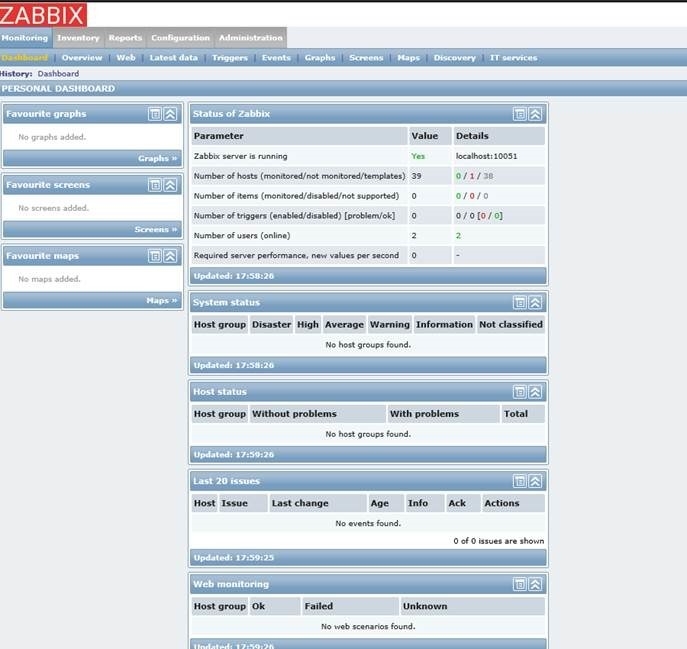The image size is (687, 649).
Task: Follow the Graphs » link
Action: [158, 158]
